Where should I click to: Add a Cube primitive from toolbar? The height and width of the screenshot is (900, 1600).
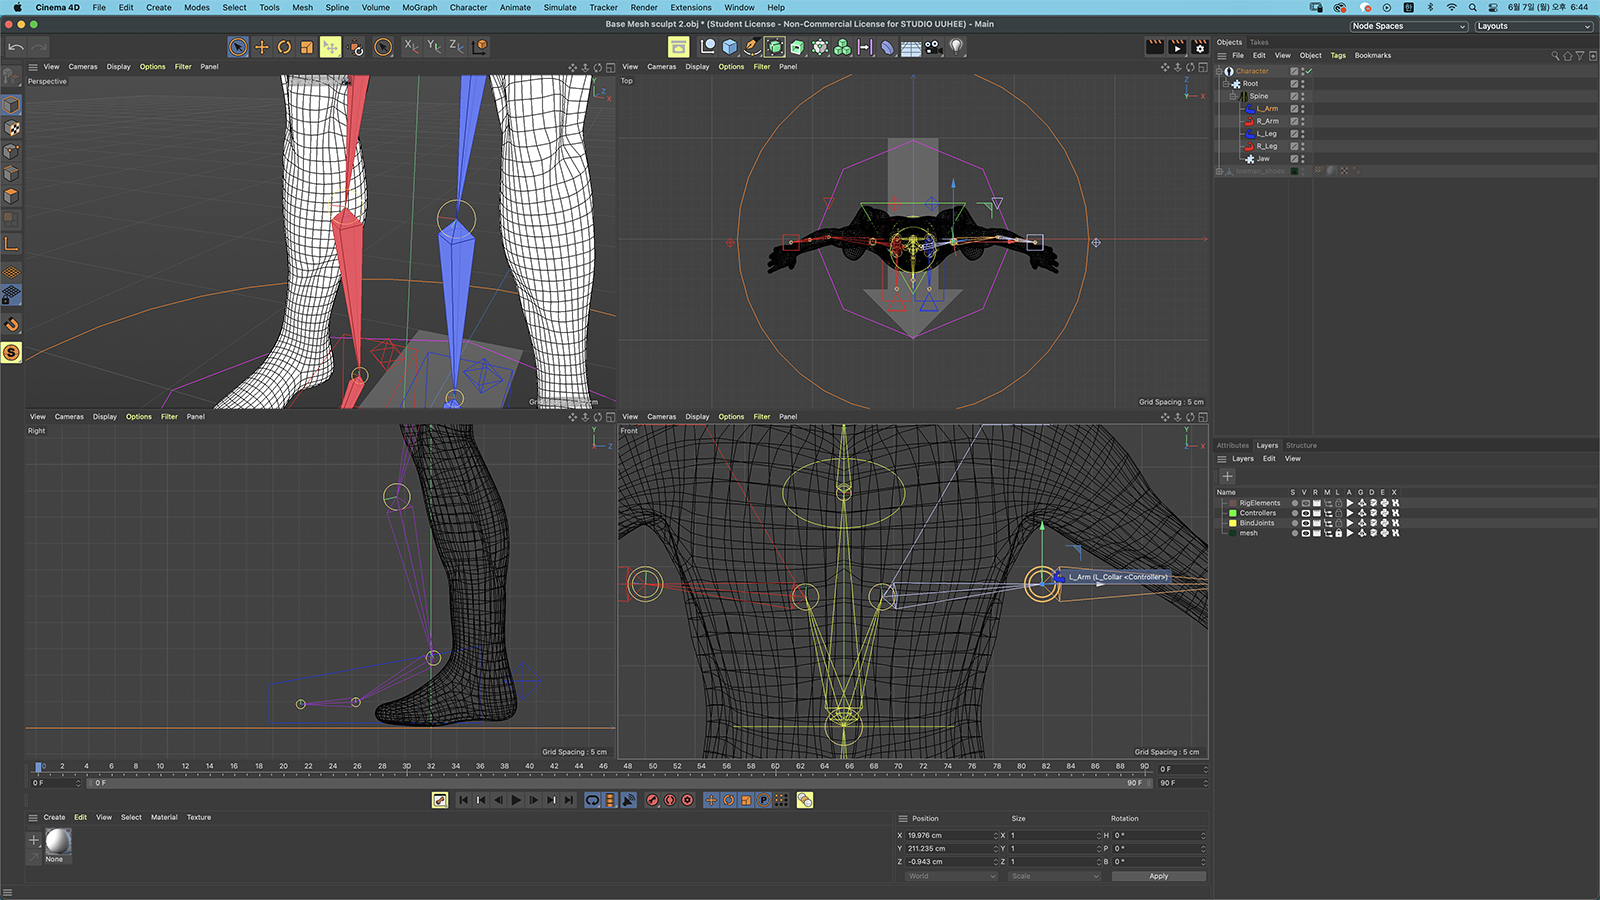click(730, 47)
